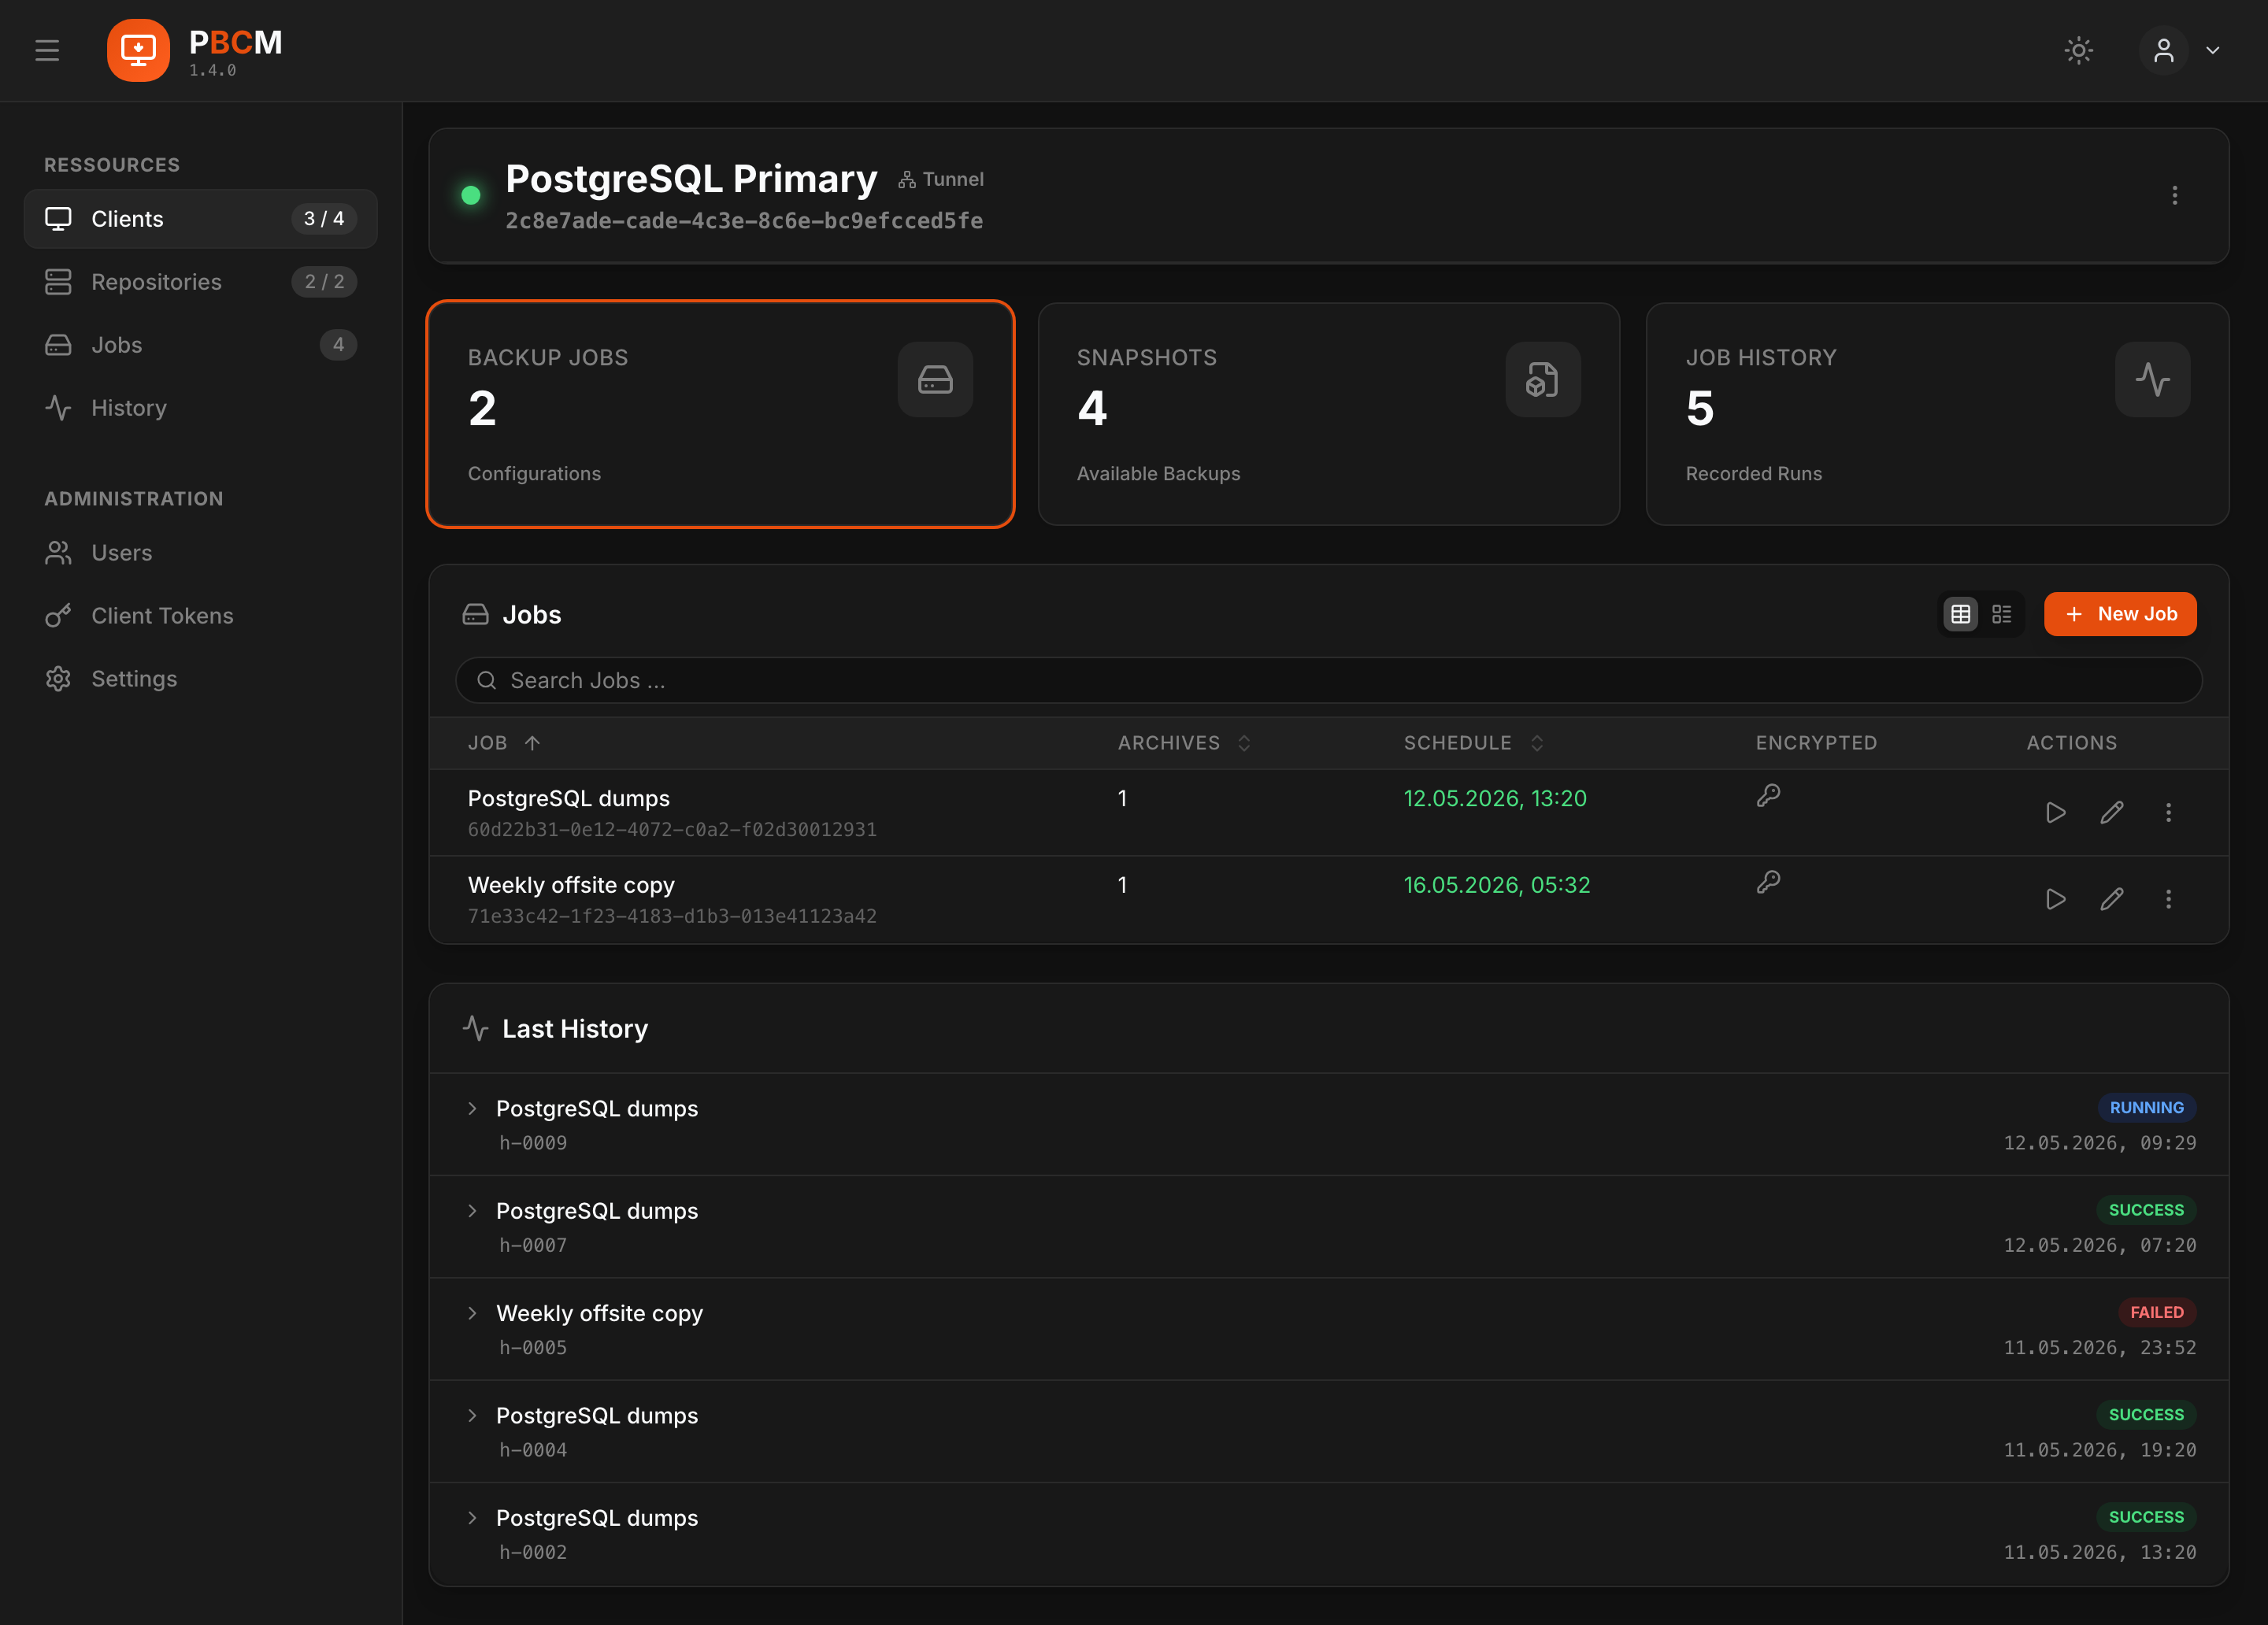This screenshot has height=1625, width=2268.
Task: Open Settings in the sidebar
Action: tap(200, 678)
